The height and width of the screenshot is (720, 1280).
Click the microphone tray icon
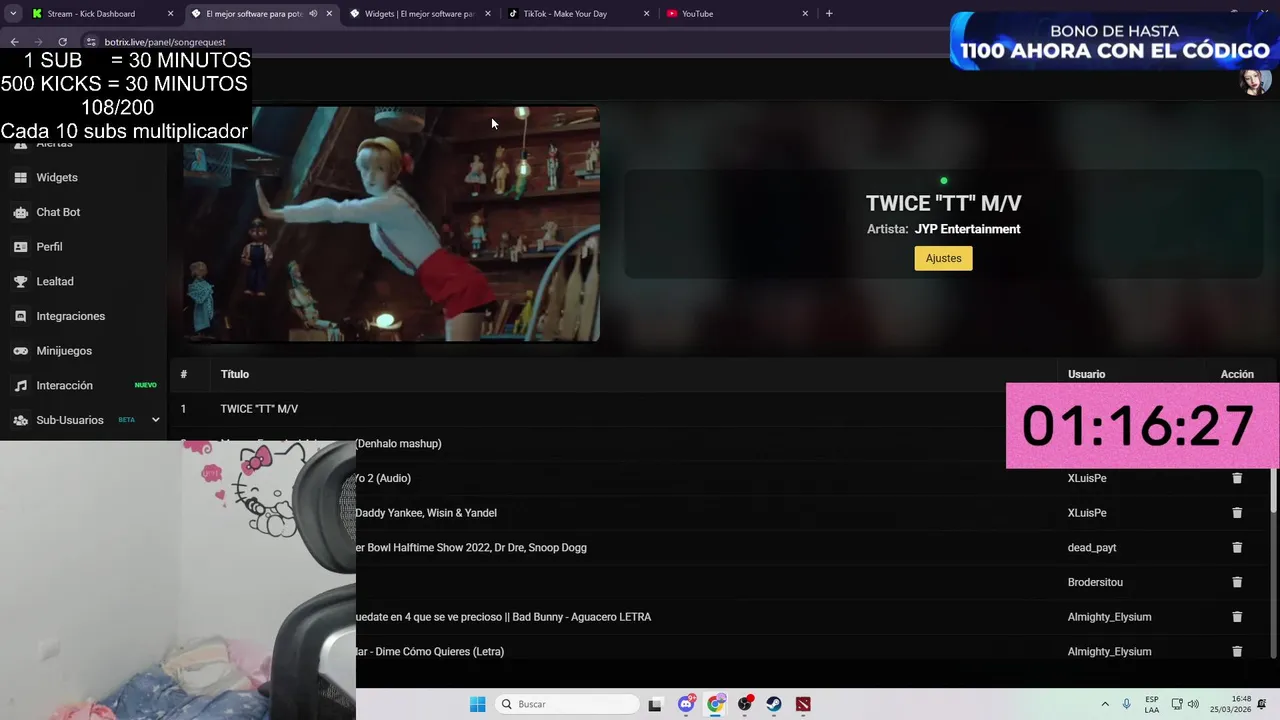[x=1127, y=704]
